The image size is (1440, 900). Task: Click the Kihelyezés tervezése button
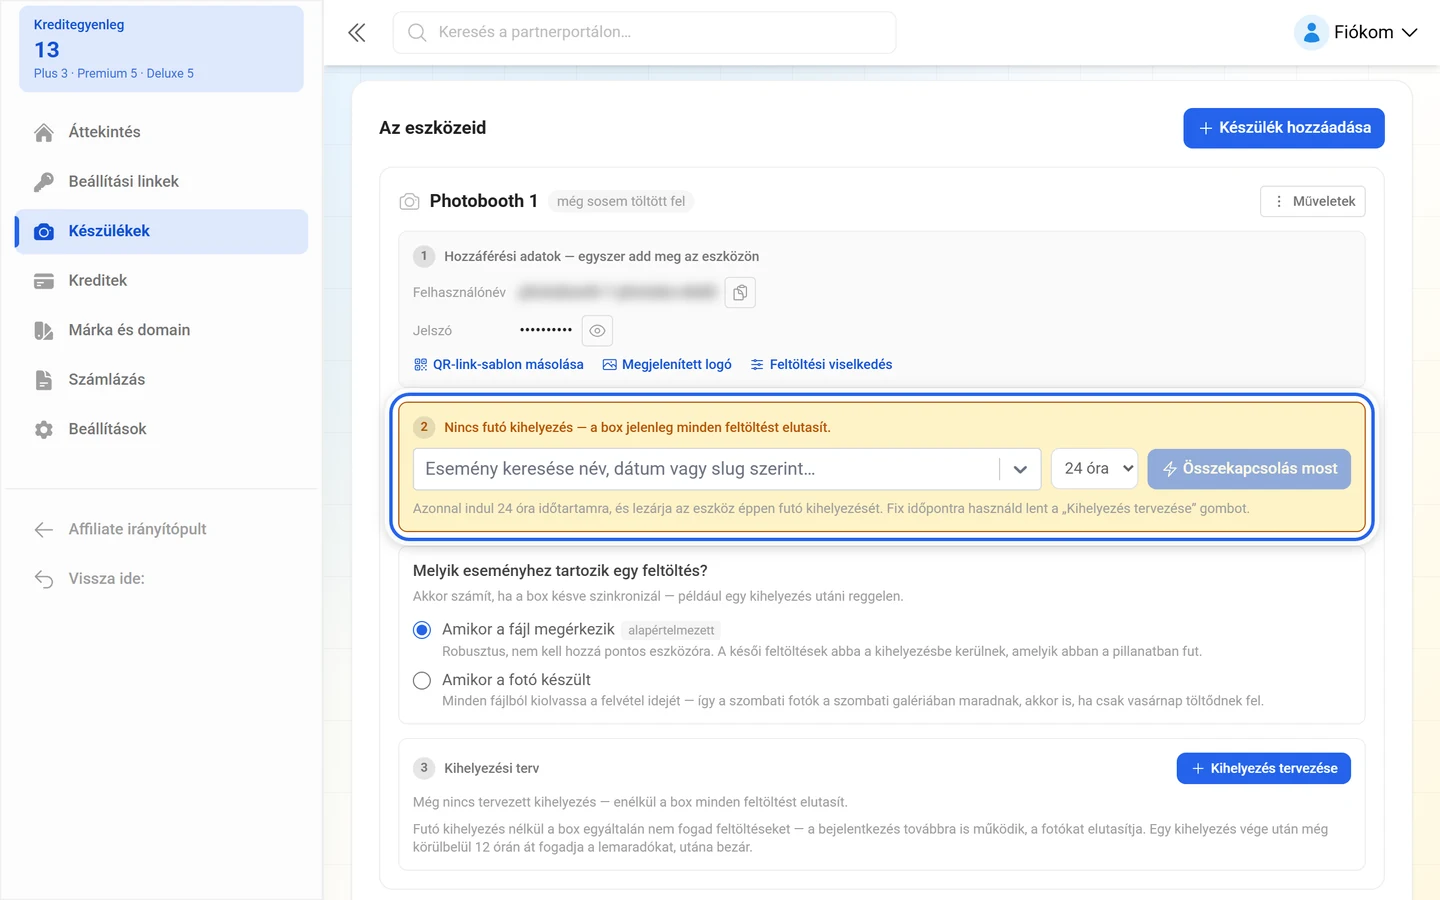point(1264,769)
